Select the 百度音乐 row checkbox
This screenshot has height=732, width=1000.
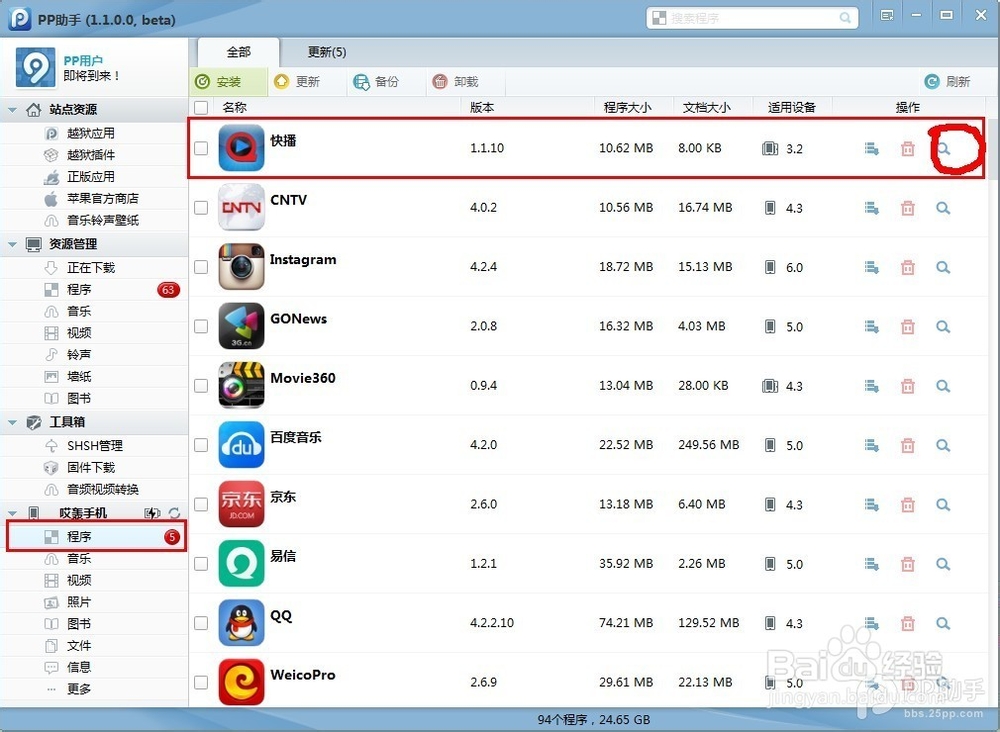[201, 445]
